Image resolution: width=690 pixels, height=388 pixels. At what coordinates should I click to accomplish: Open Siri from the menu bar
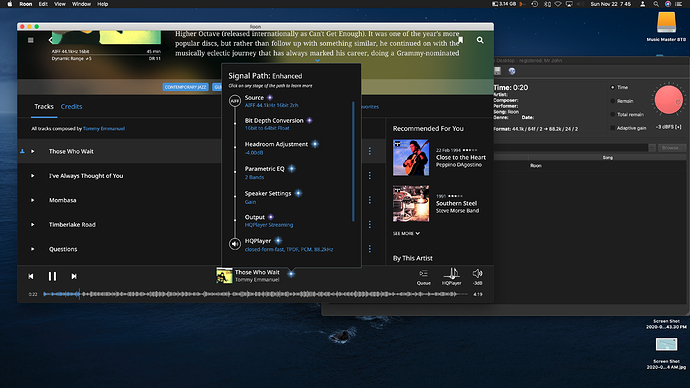pyautogui.click(x=668, y=4)
